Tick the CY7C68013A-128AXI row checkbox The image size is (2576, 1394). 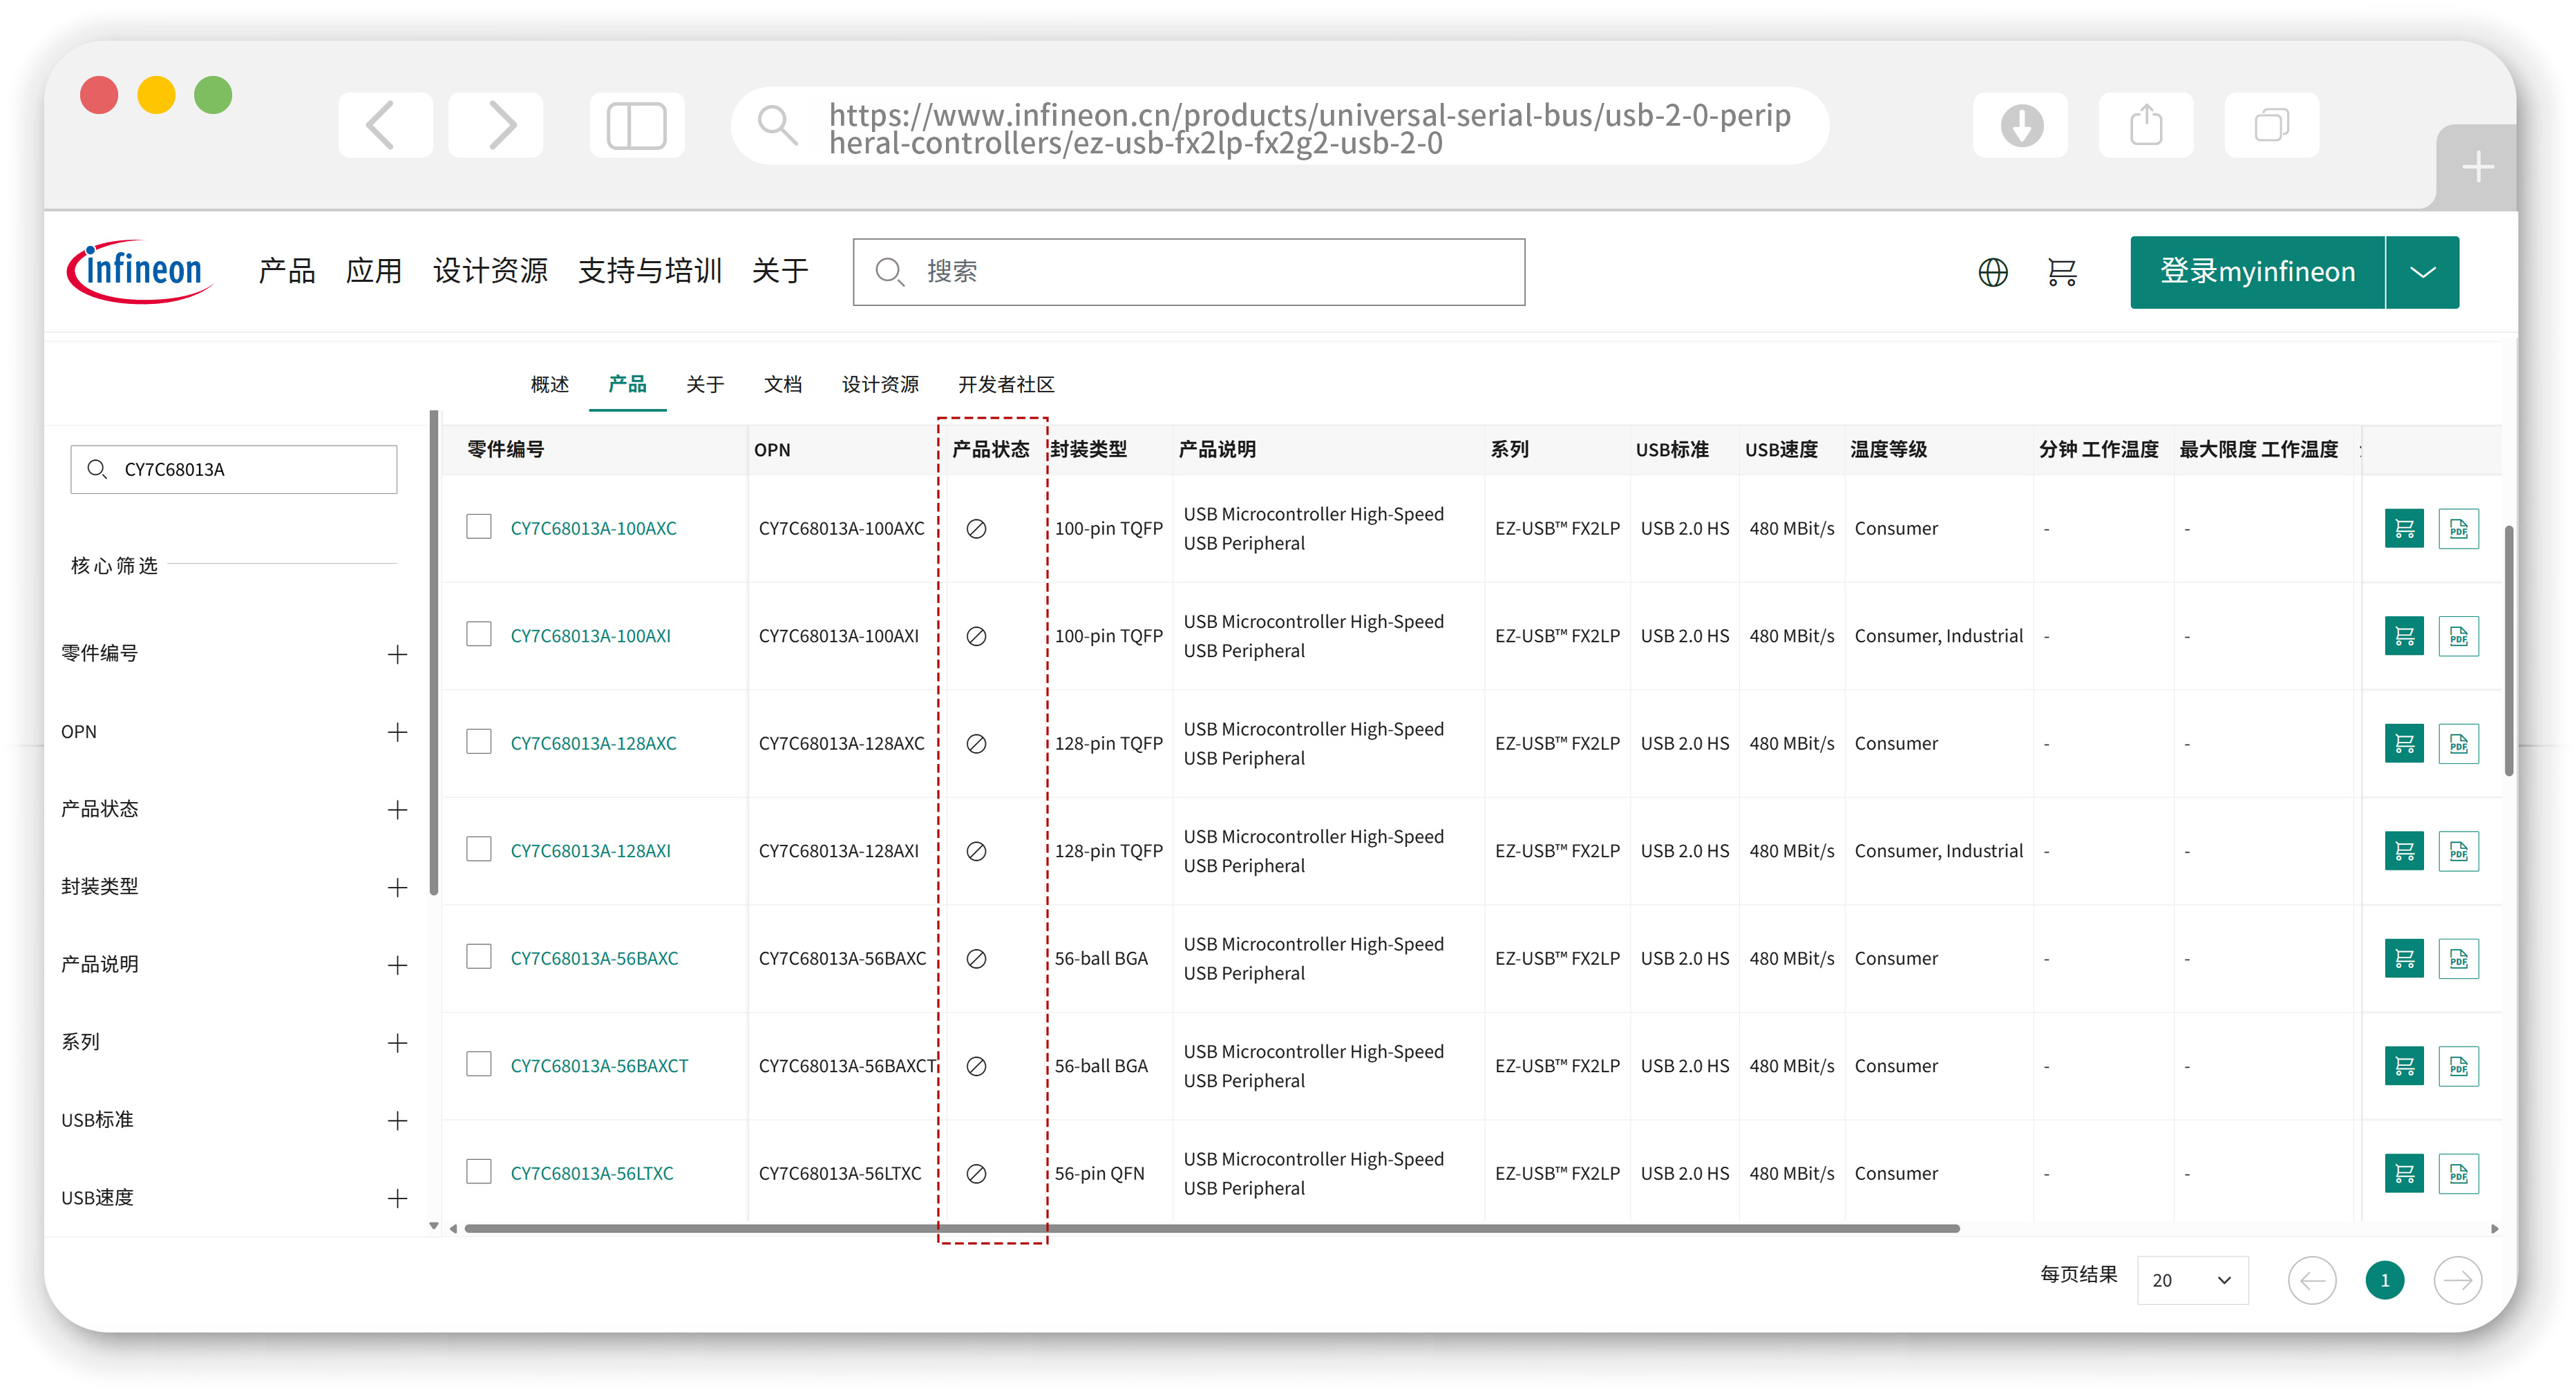(x=479, y=850)
